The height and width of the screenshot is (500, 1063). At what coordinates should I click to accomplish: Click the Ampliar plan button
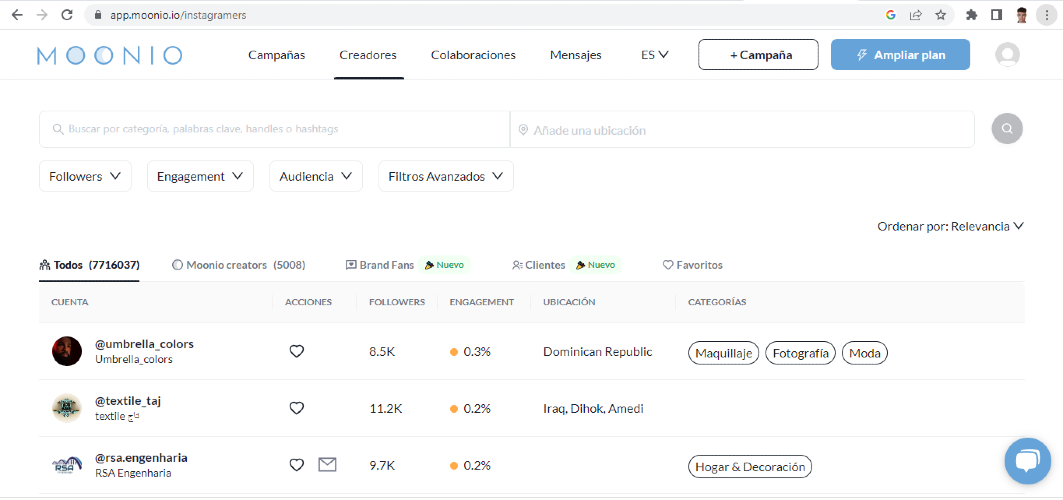[900, 55]
